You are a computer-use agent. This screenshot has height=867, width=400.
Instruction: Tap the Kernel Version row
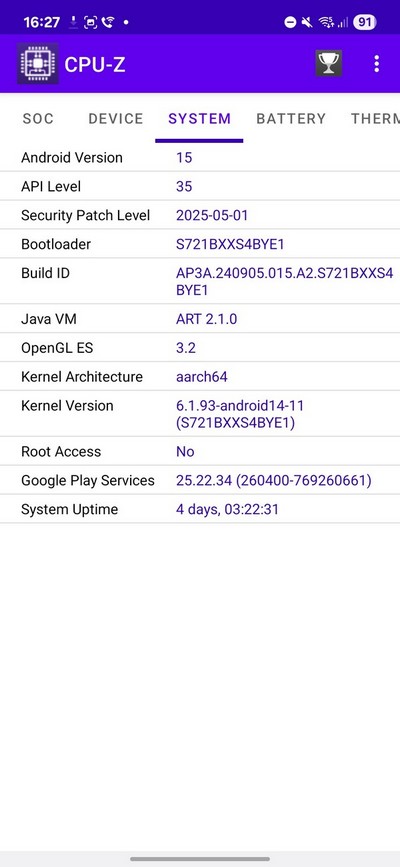(x=200, y=414)
